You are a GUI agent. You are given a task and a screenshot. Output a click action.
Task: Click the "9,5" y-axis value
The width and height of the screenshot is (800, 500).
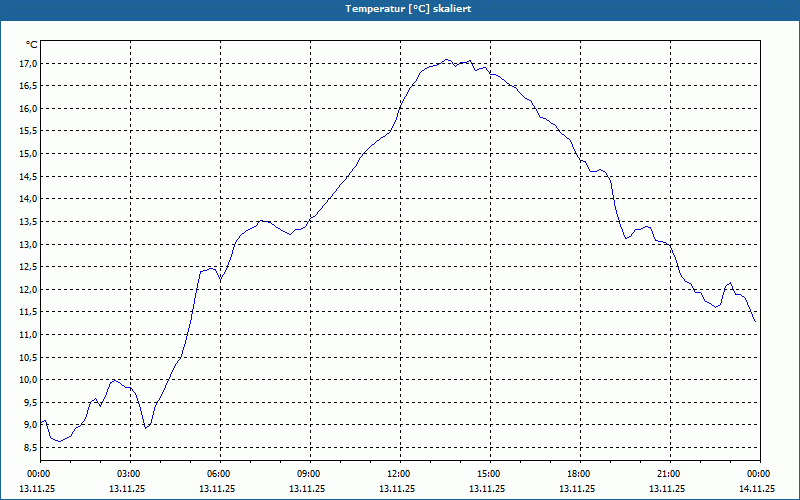coord(31,402)
